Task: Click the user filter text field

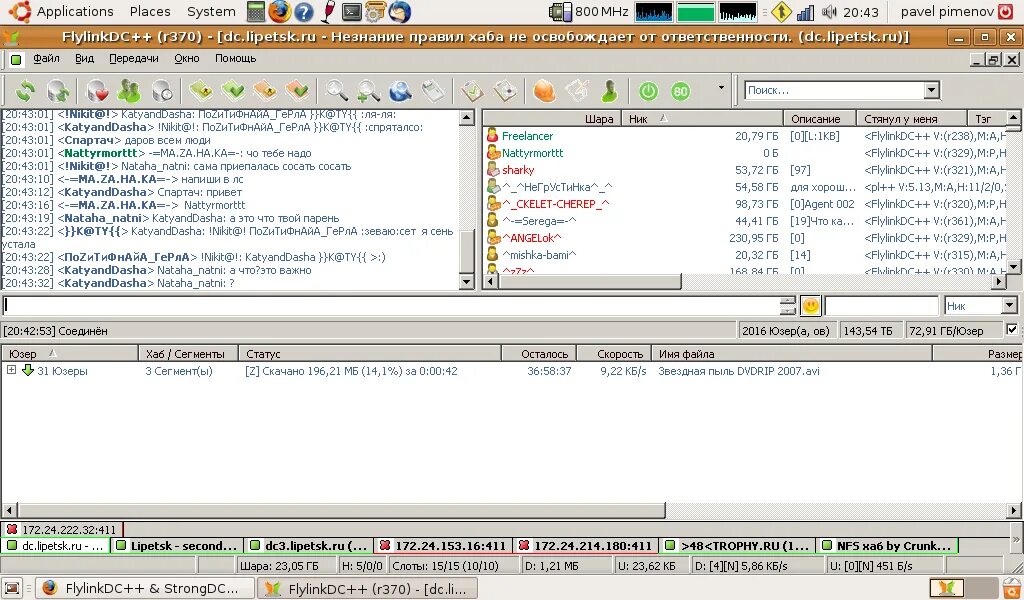Action: click(x=882, y=305)
